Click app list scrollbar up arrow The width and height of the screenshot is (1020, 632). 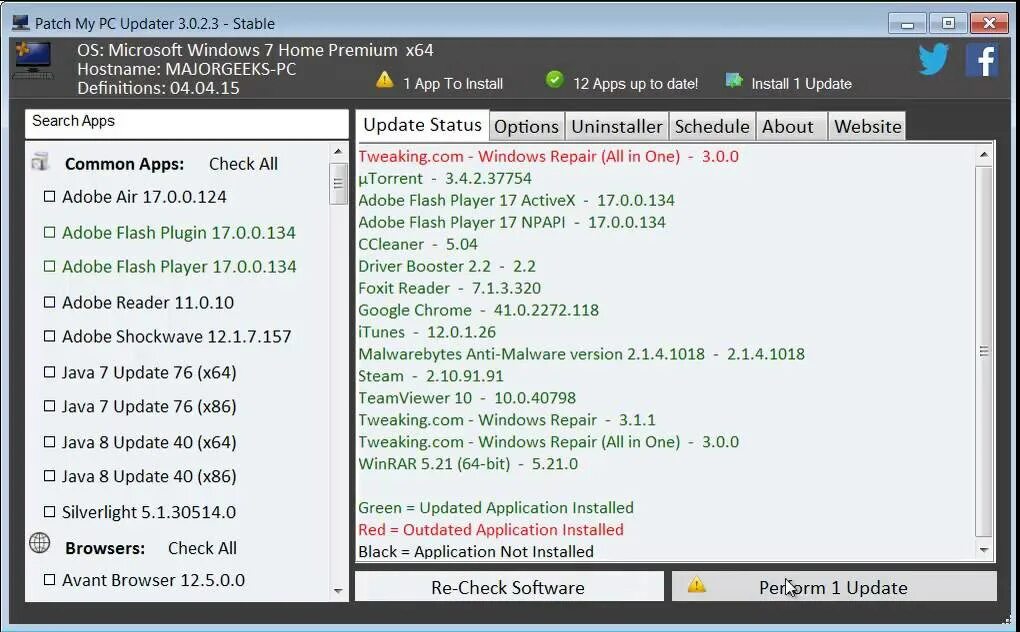(338, 151)
